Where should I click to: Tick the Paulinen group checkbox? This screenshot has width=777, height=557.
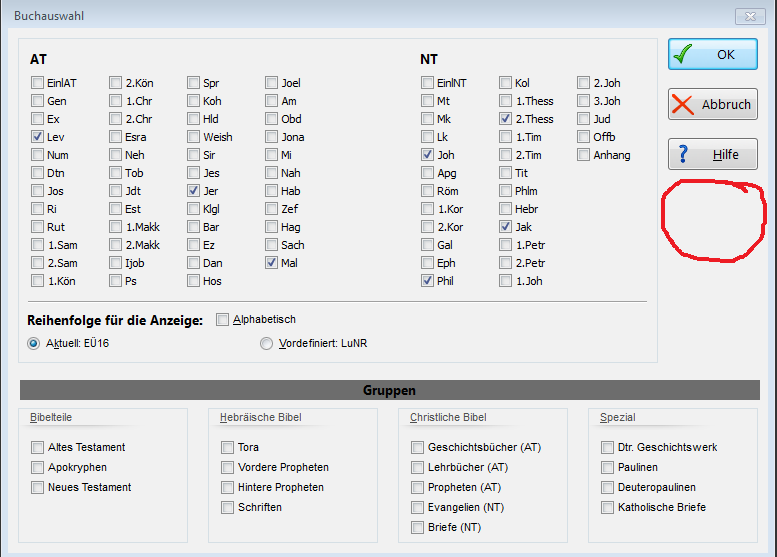(x=607, y=467)
